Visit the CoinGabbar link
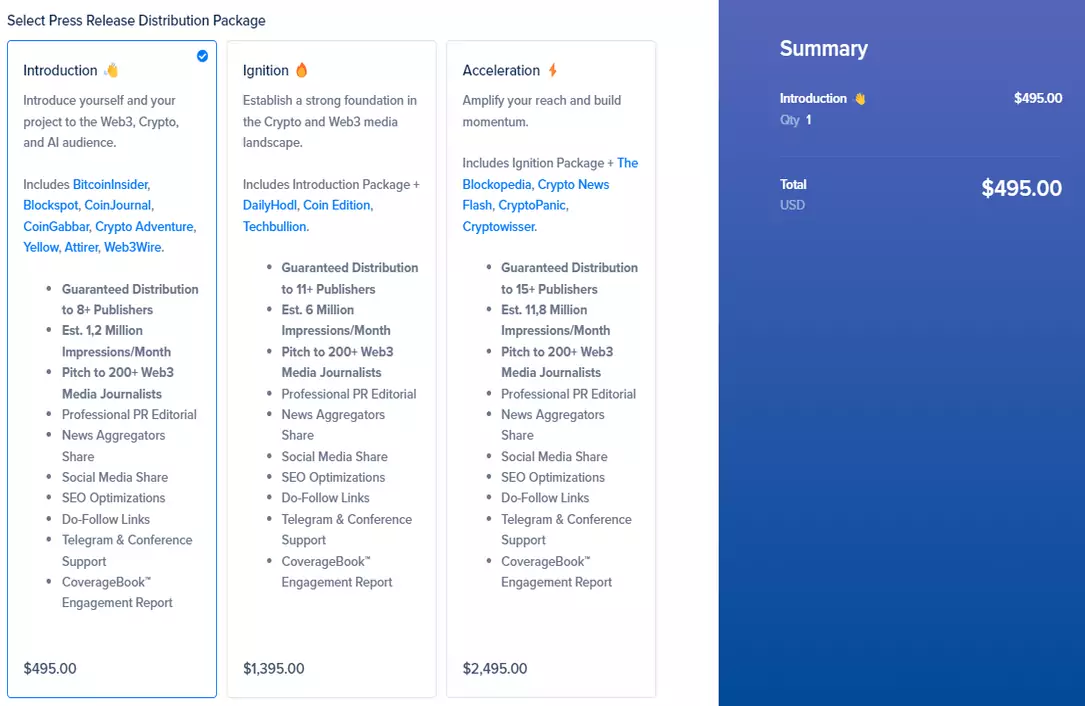This screenshot has width=1085, height=706. (56, 226)
